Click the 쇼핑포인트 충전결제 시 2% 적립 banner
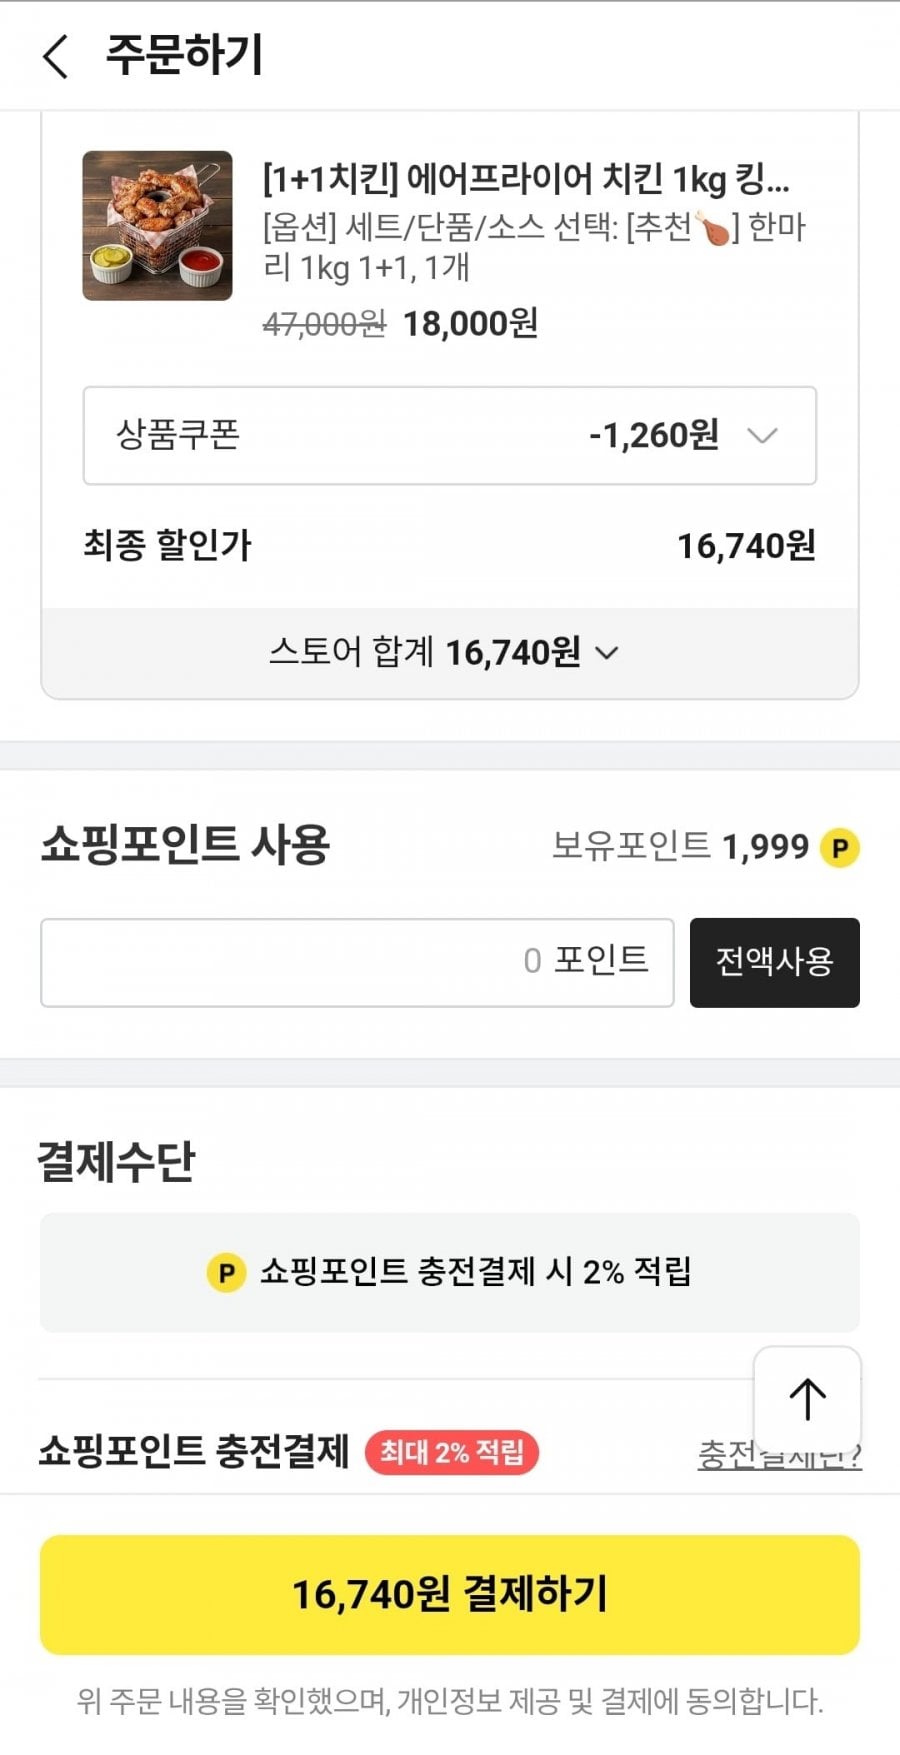This screenshot has width=900, height=1755. (450, 1272)
